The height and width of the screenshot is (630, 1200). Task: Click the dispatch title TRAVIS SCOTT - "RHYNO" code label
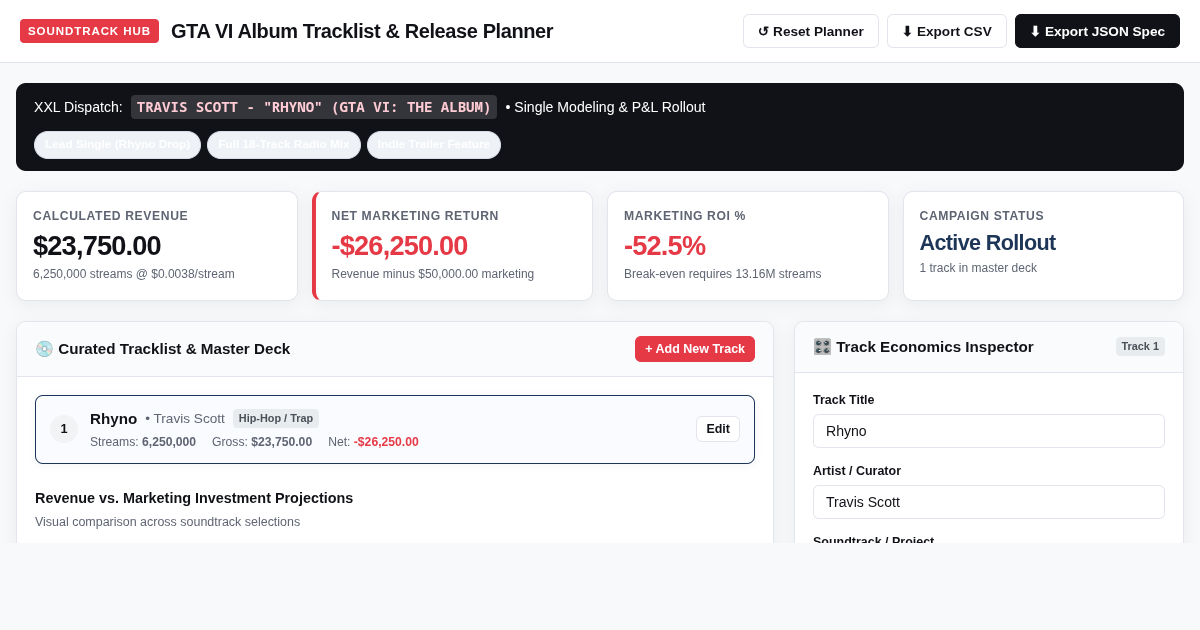(314, 107)
